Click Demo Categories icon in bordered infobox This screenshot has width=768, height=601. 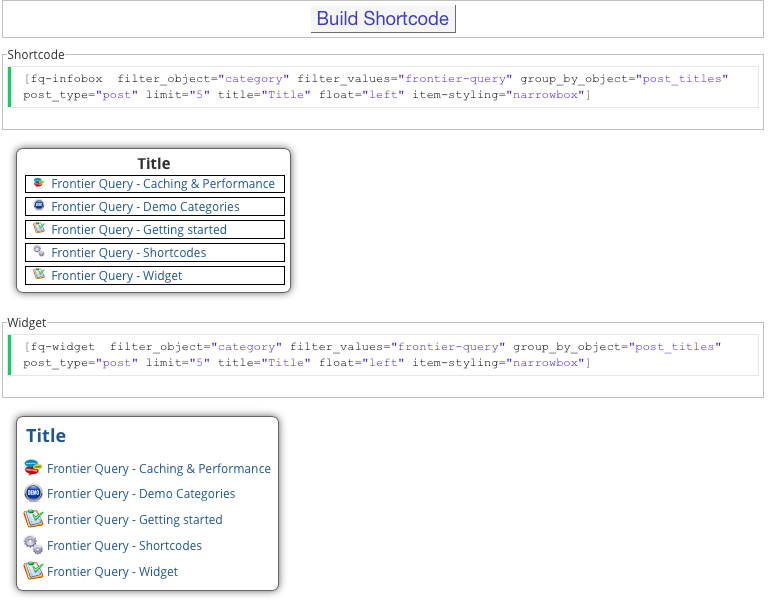39,206
